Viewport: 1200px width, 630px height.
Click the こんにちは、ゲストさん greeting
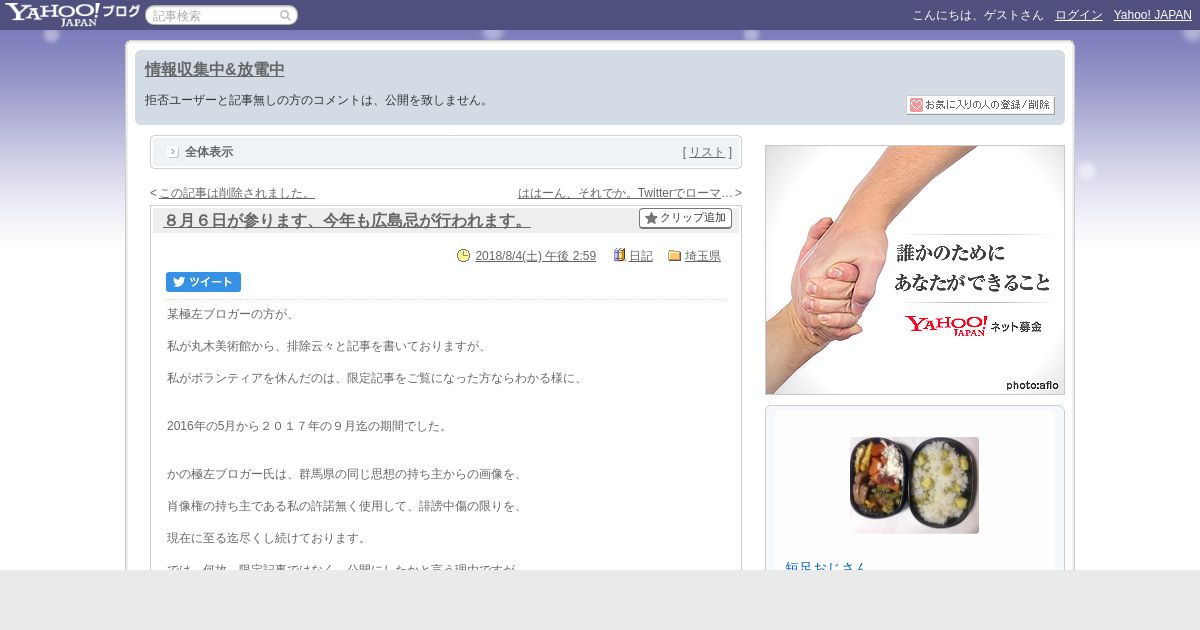coord(977,15)
